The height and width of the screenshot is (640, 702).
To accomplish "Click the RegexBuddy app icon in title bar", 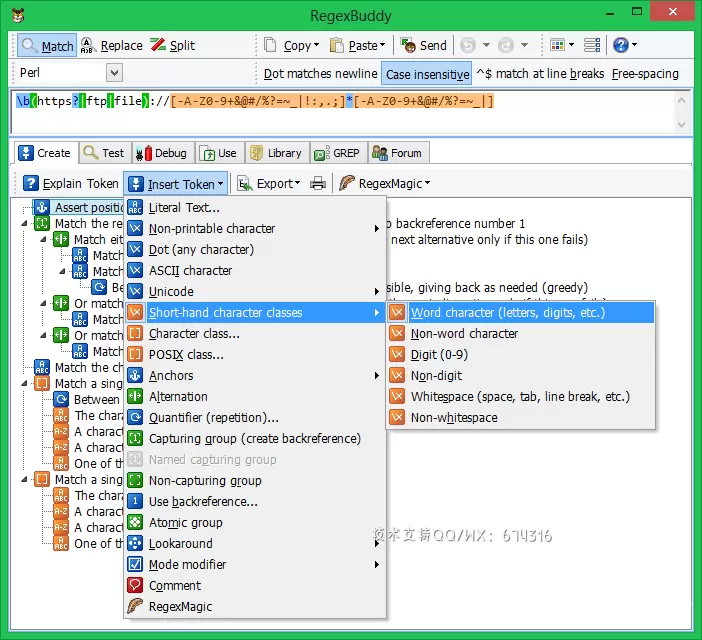I will point(18,16).
